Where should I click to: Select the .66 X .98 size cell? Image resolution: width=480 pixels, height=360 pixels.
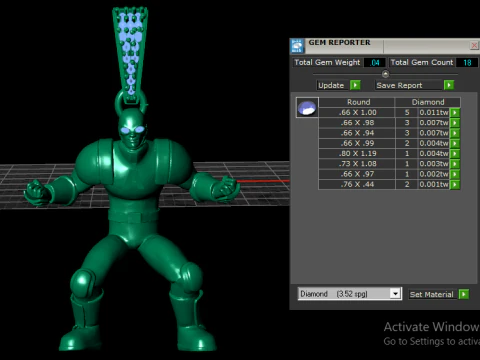coord(357,123)
